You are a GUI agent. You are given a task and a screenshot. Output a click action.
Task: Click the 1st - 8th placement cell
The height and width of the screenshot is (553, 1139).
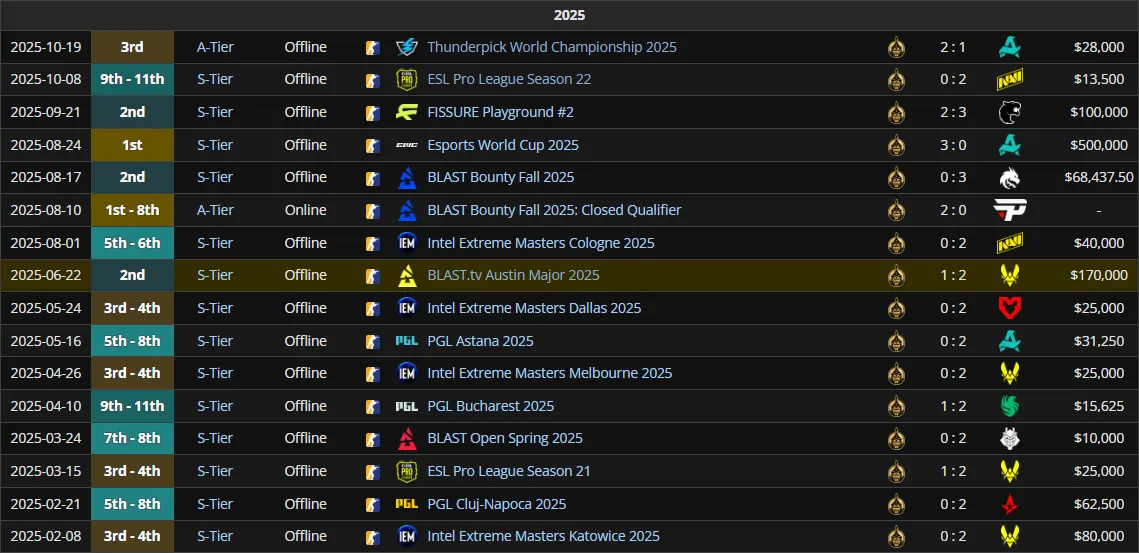[132, 210]
